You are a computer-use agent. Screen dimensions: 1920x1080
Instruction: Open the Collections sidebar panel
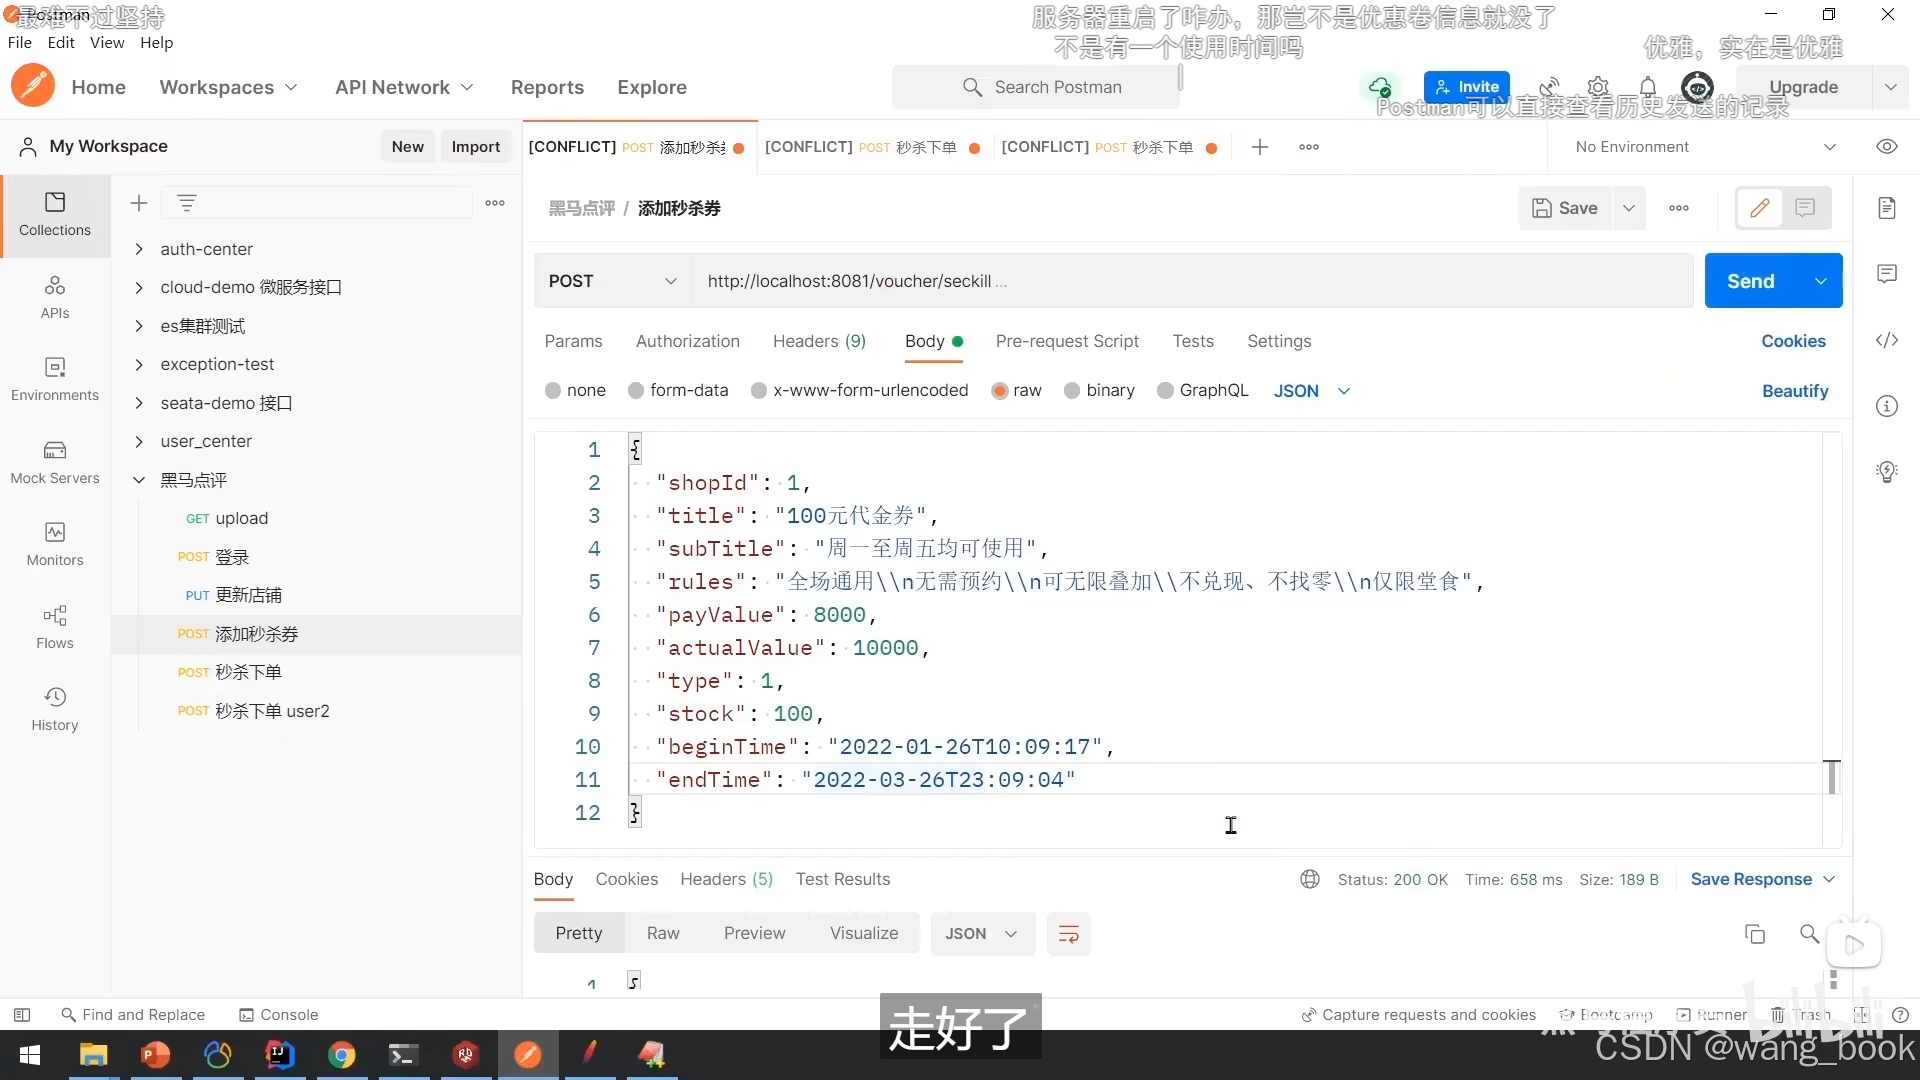[x=55, y=215]
